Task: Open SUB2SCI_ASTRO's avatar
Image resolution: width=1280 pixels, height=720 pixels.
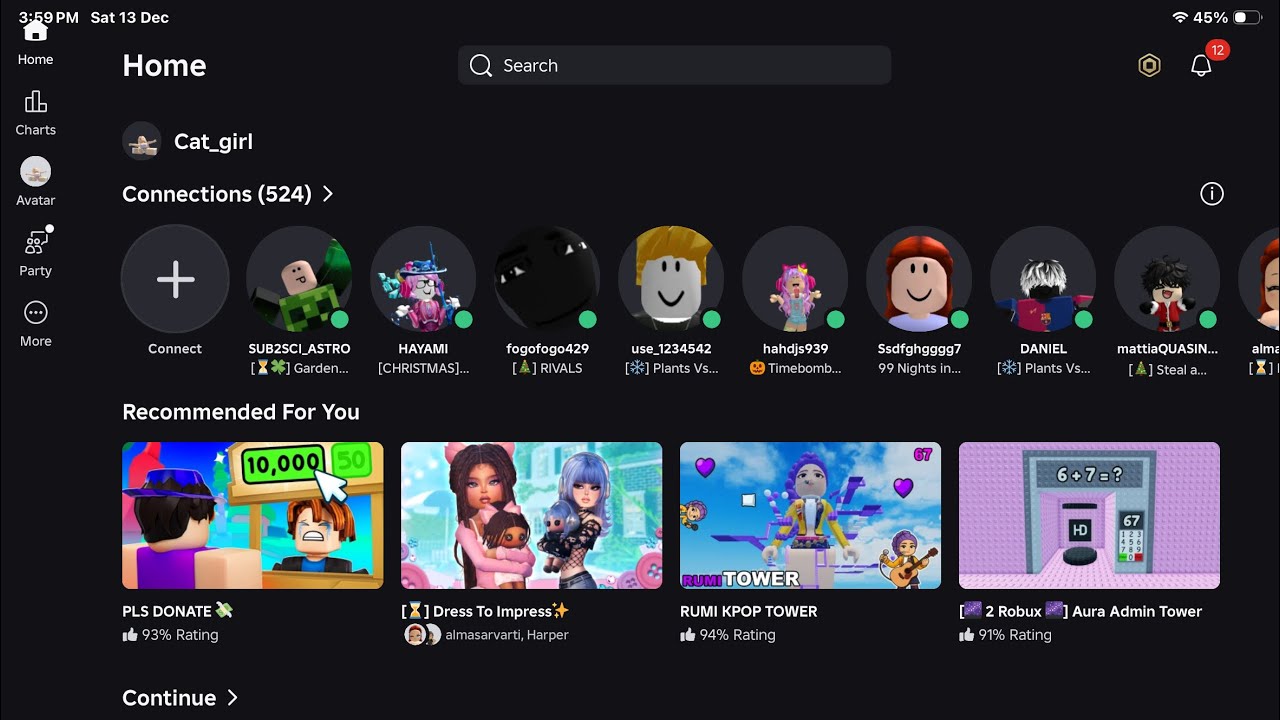Action: [299, 279]
